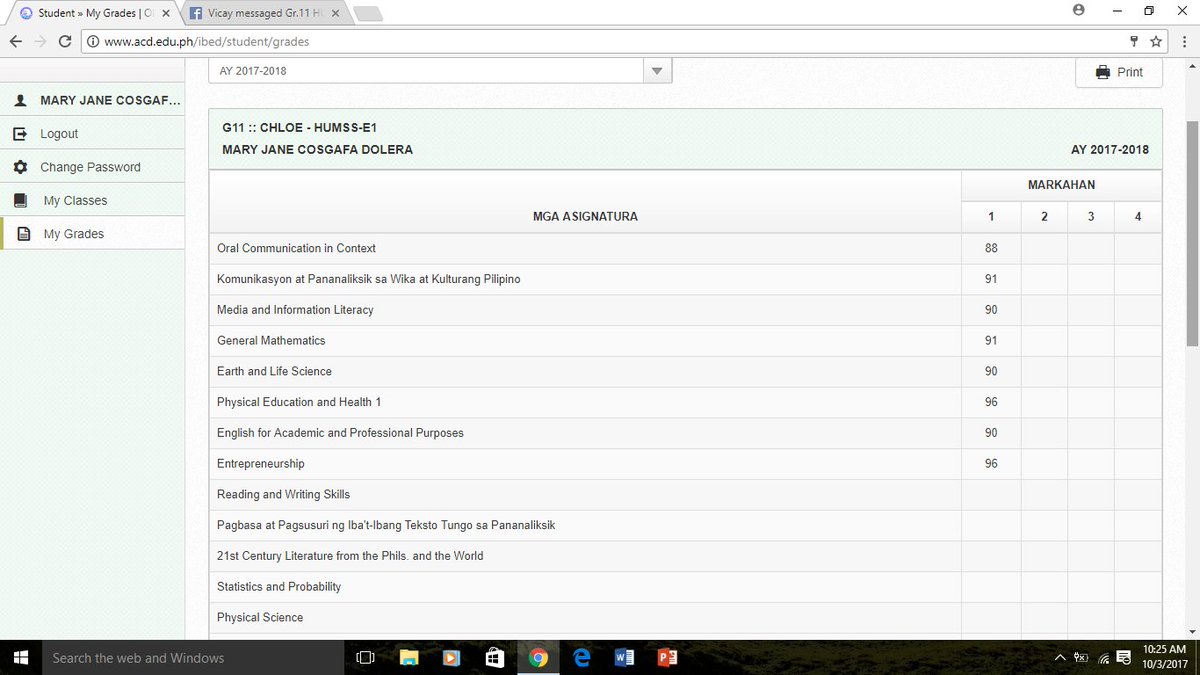Click English for Academic and Professional Purposes
The height and width of the screenshot is (675, 1200).
pyautogui.click(x=340, y=433)
